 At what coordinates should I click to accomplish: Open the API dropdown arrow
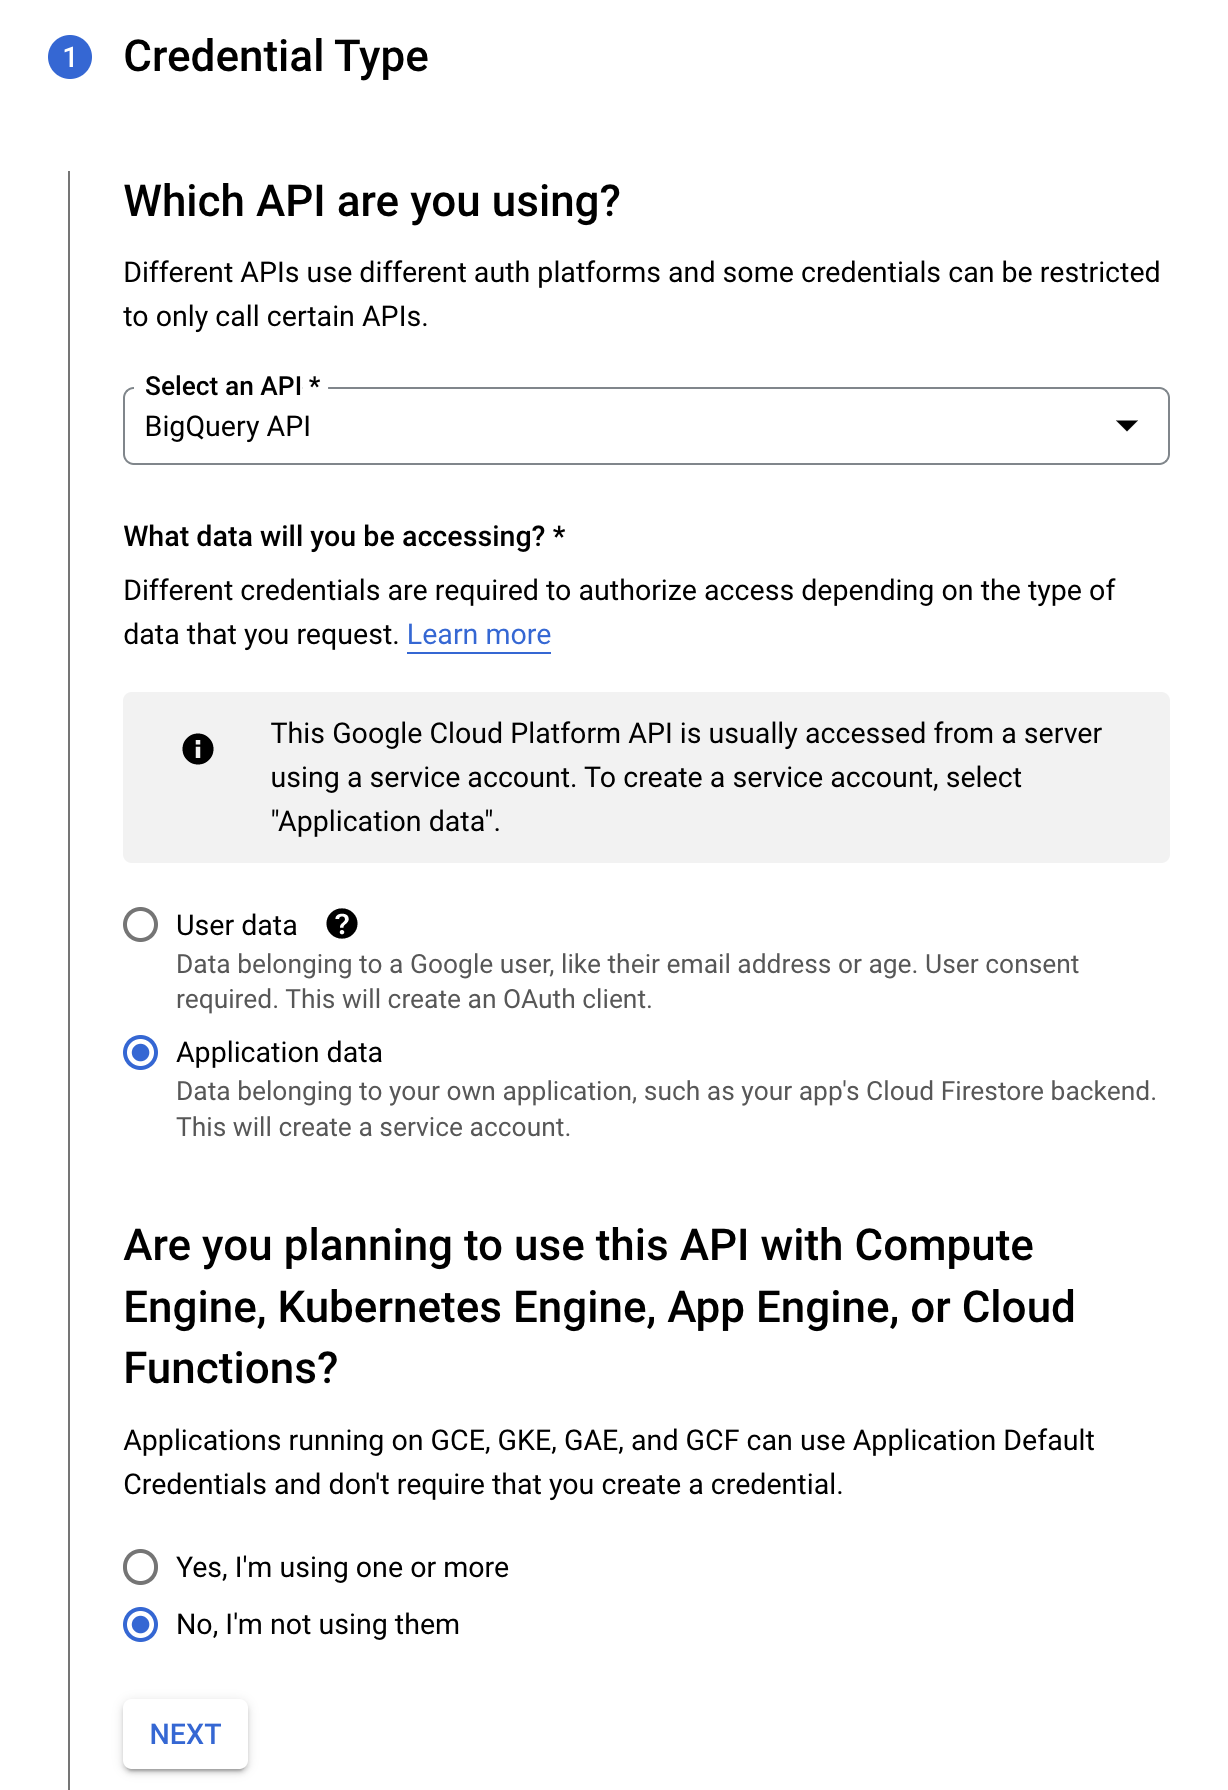[1127, 426]
